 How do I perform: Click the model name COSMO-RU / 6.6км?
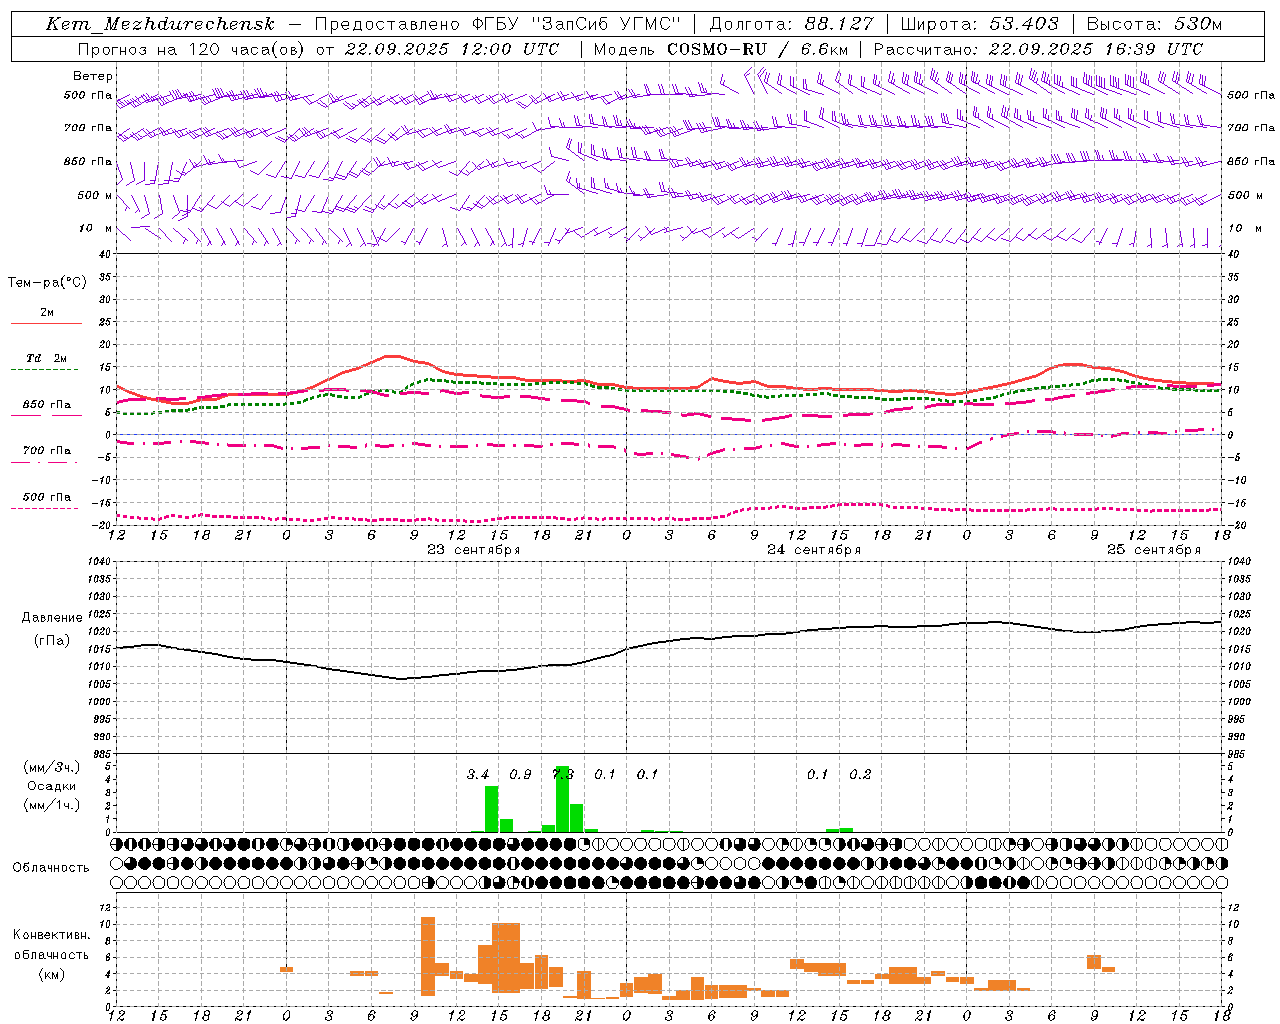click(x=757, y=49)
